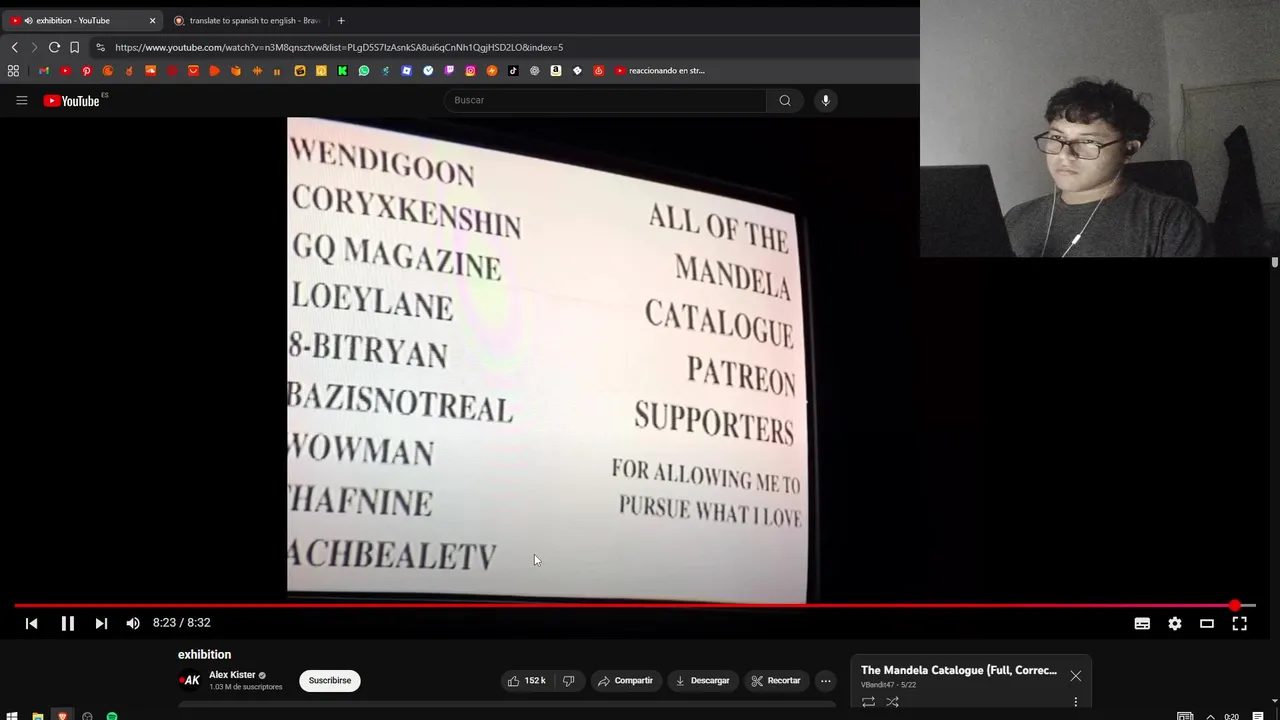Bookmark this page with bookmark icon
Viewport: 1280px width, 720px height.
(74, 47)
